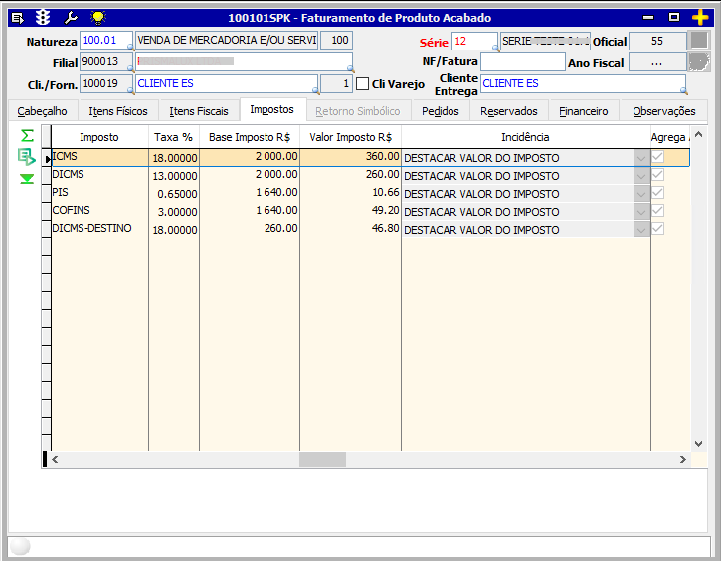This screenshot has width=721, height=561.
Task: Expand Incidência dropdown in DICMS-DESTINO row
Action: (641, 229)
